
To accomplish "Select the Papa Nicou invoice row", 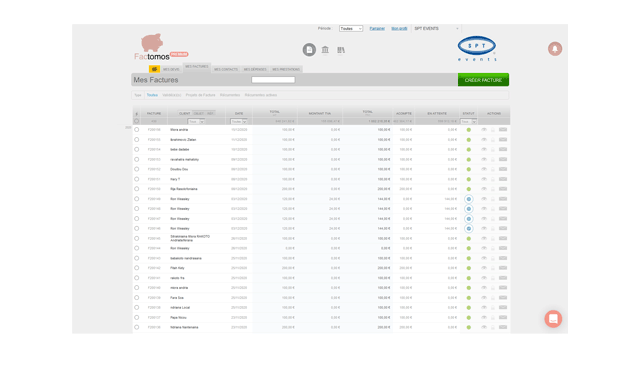I will 137,317.
